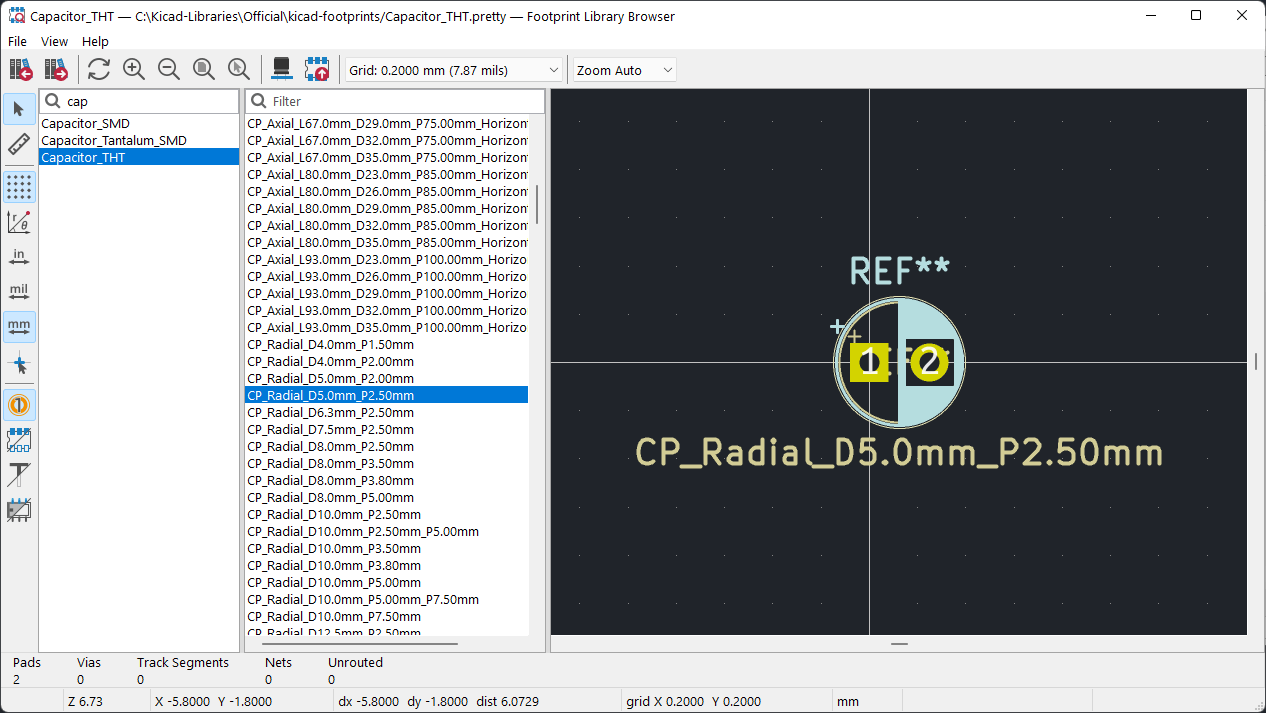Toggle graphic edges sketch mode

[x=19, y=510]
